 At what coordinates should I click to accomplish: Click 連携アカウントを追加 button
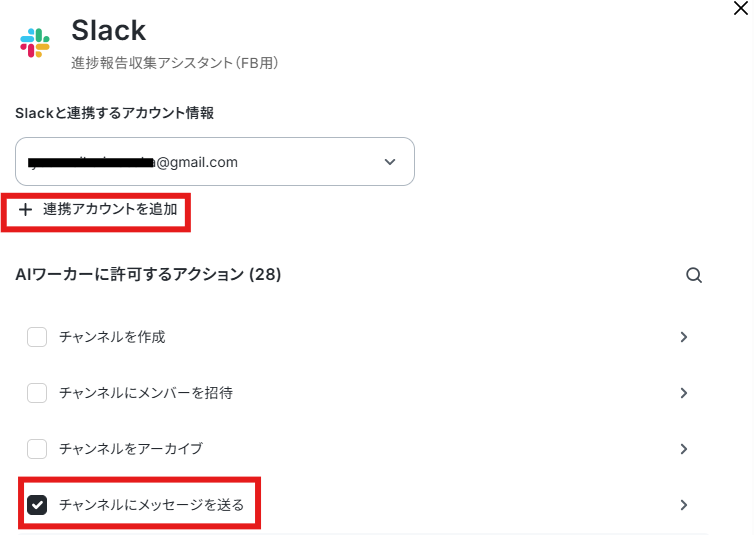point(98,210)
